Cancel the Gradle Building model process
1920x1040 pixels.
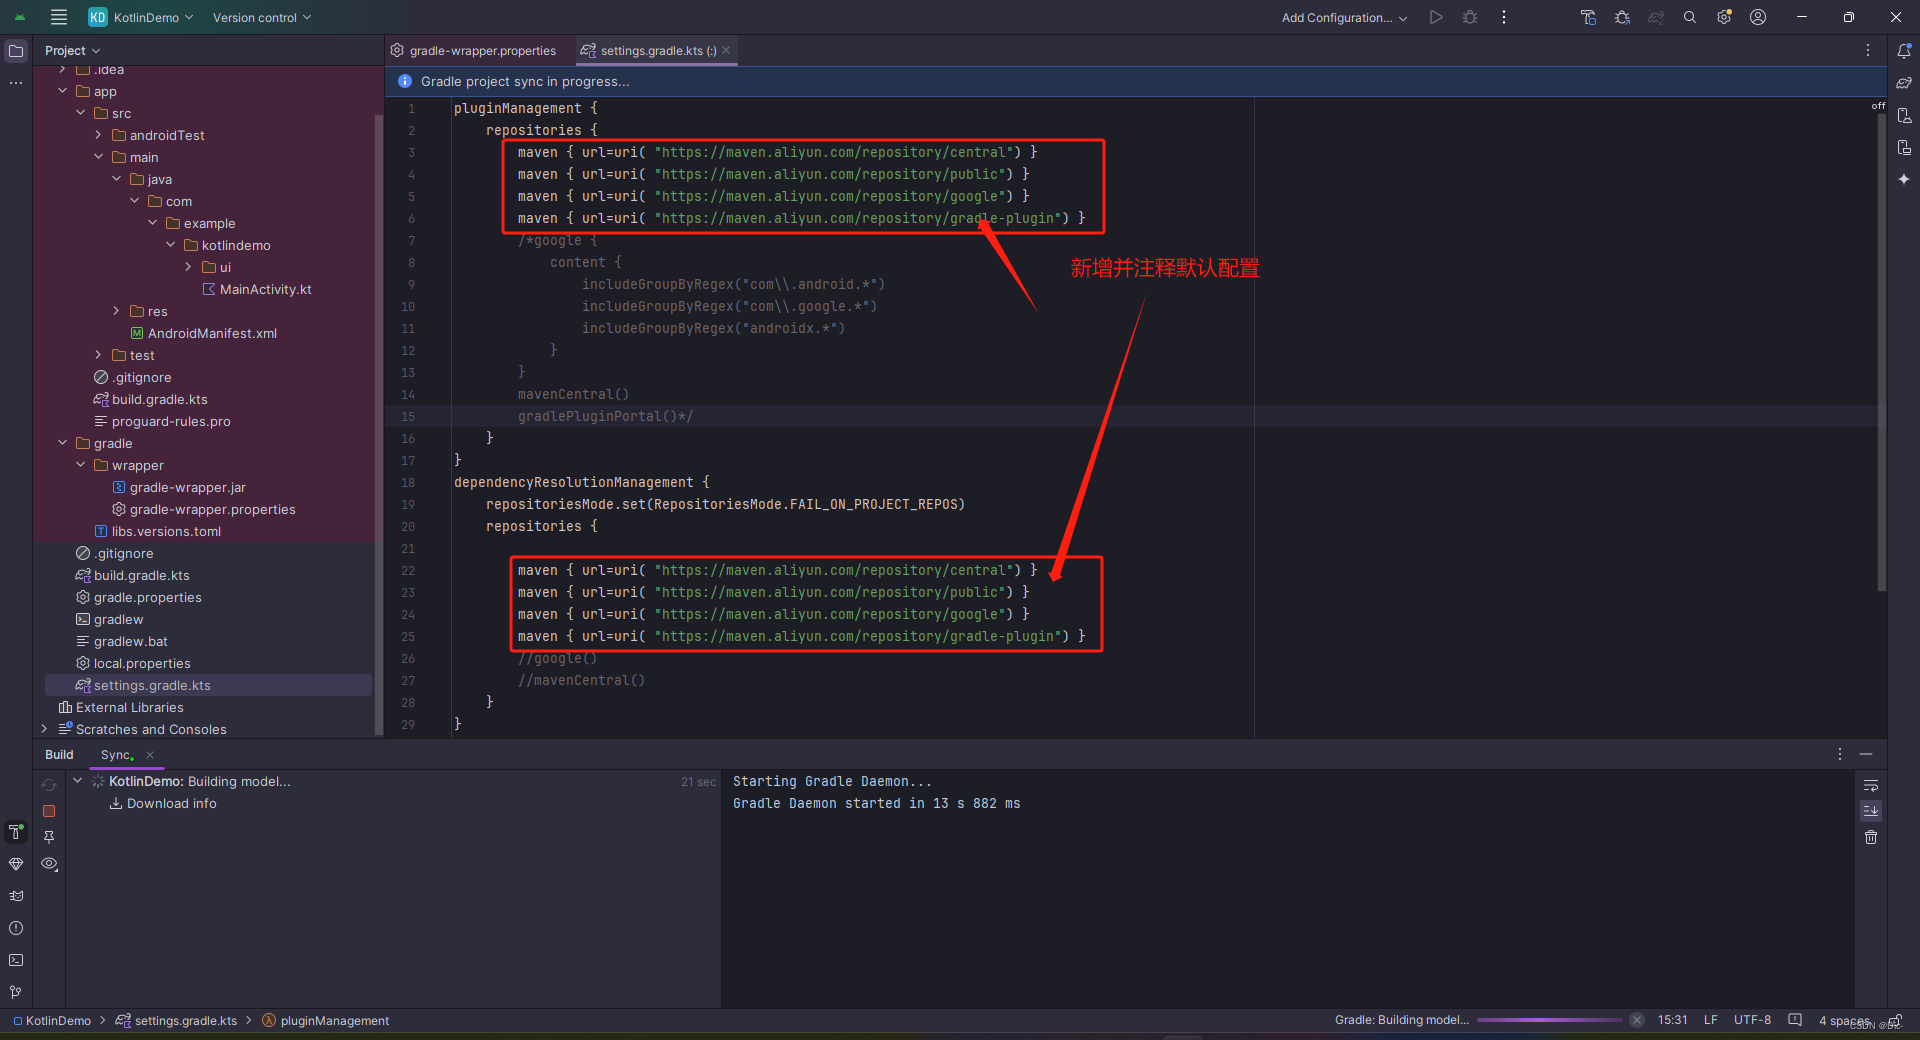(1637, 1020)
